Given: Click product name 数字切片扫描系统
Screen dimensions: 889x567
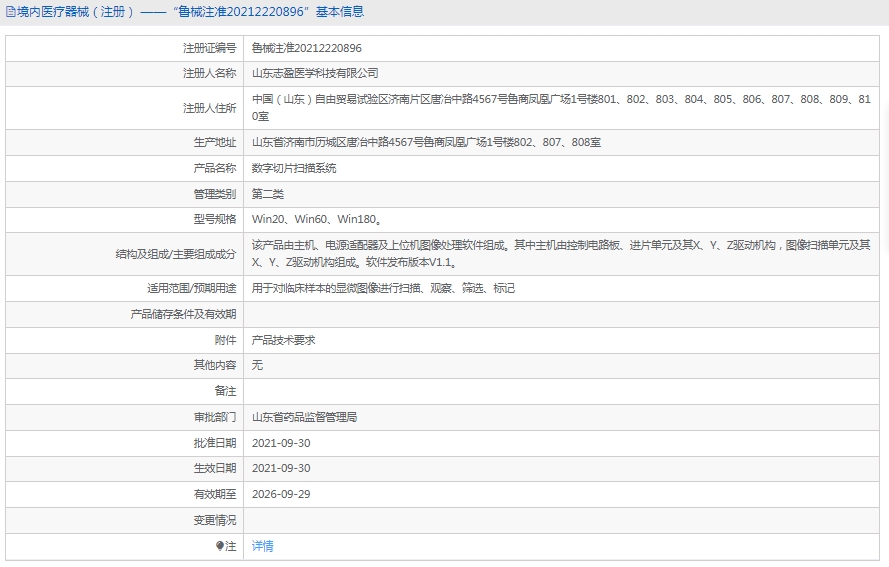Looking at the screenshot, I should click(x=294, y=168).
